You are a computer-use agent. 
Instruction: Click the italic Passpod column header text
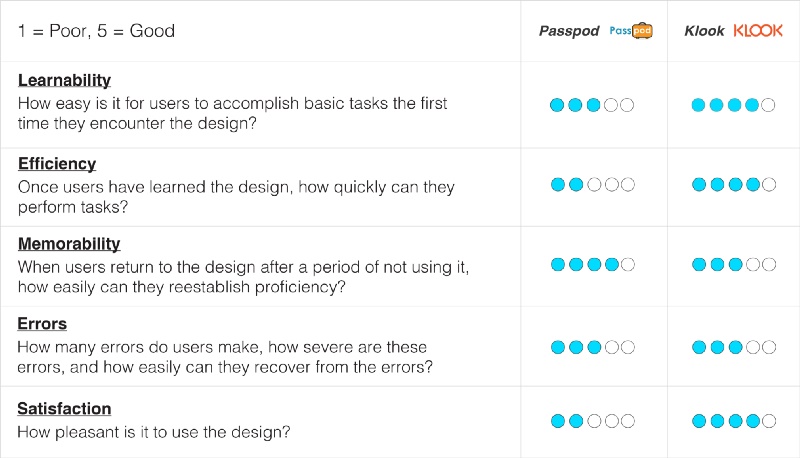(x=569, y=31)
